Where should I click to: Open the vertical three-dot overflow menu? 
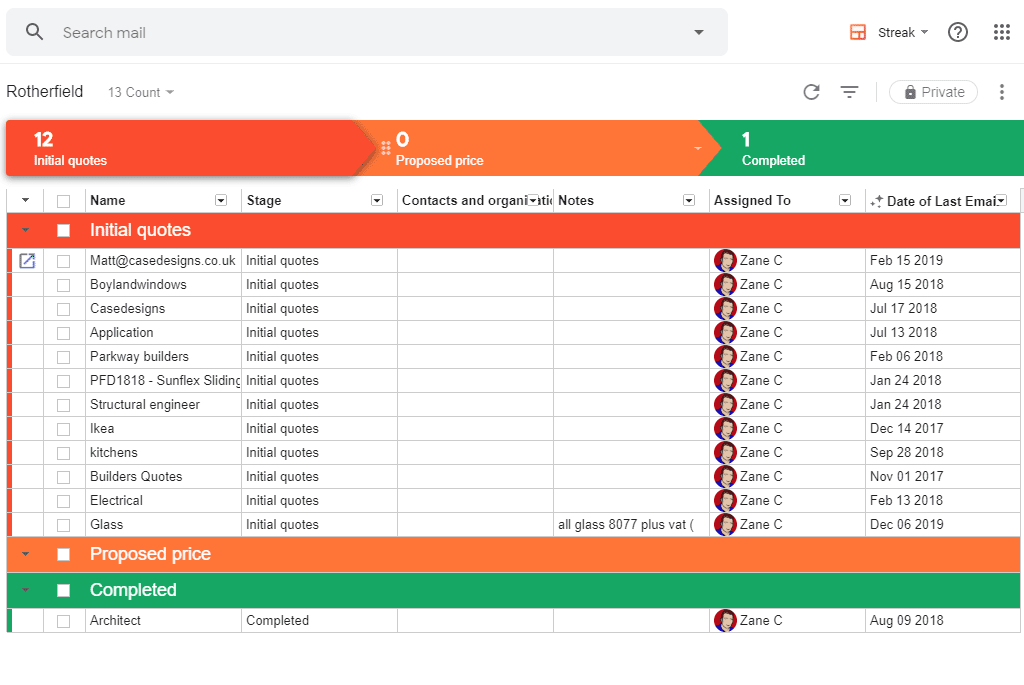tap(1002, 91)
